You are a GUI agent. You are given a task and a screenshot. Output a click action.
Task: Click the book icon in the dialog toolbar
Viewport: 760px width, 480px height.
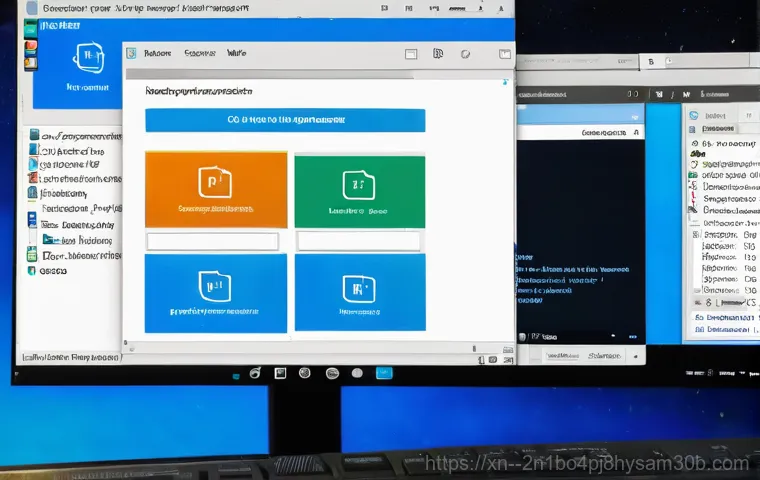[x=438, y=54]
